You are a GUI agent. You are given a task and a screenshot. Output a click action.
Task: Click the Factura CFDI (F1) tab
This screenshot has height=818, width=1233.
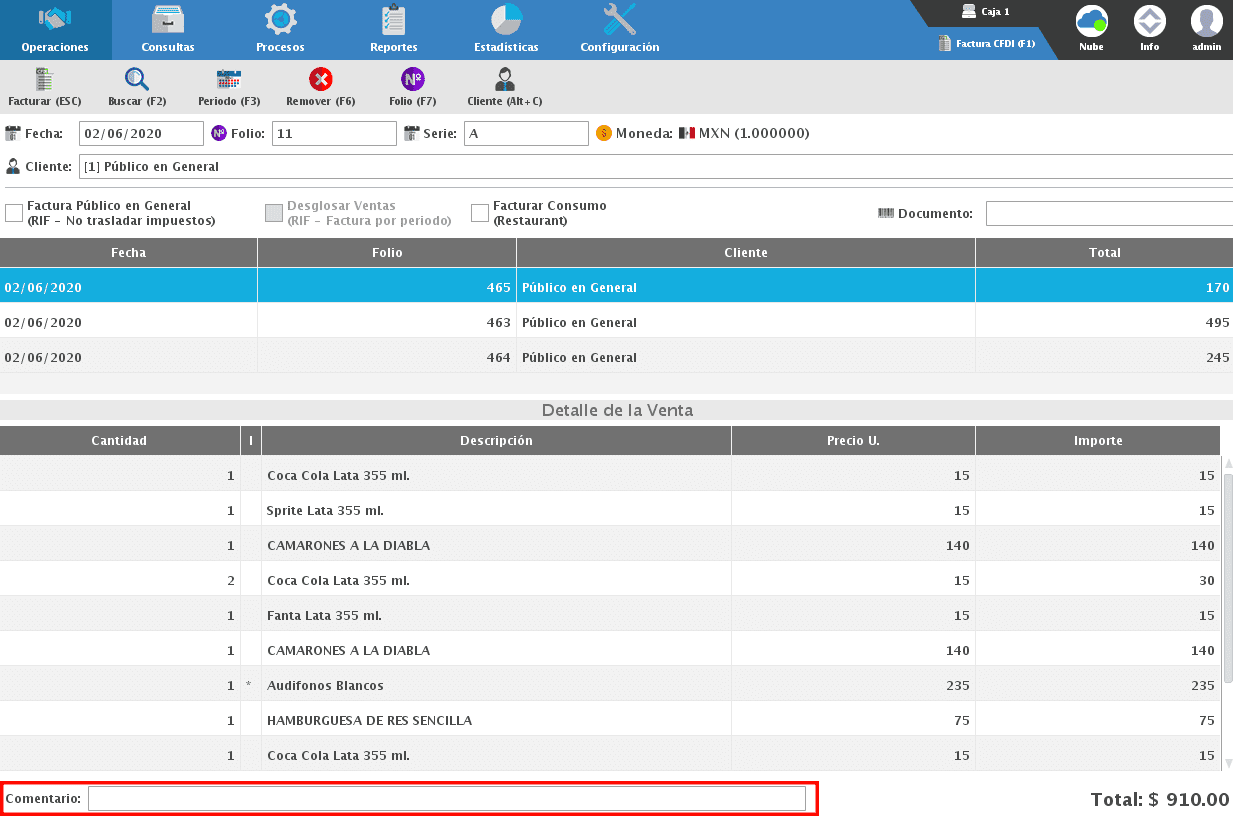[x=986, y=44]
